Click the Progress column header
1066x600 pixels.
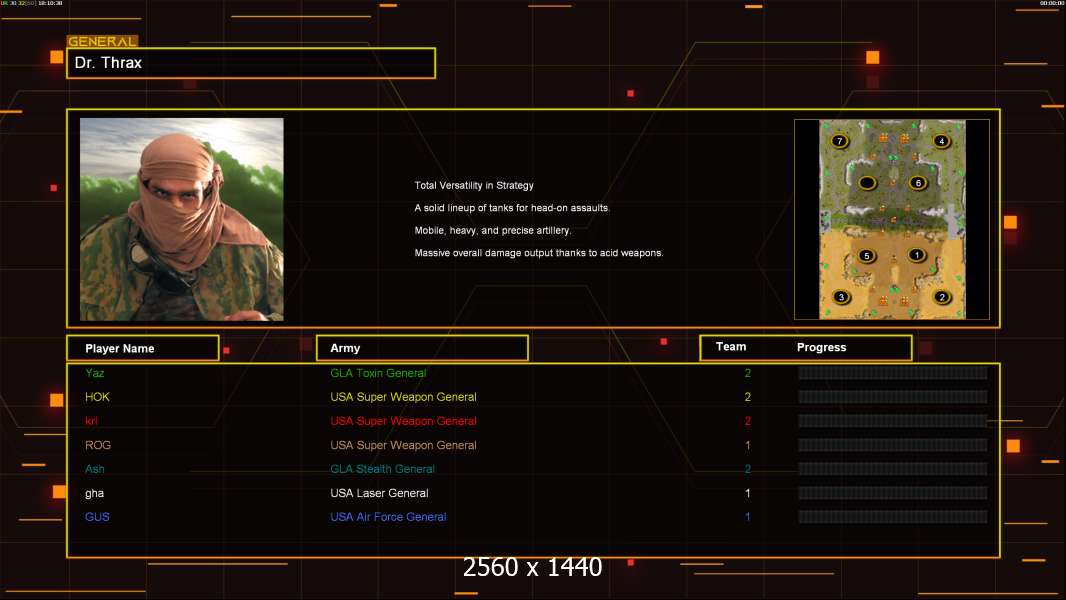coord(821,347)
